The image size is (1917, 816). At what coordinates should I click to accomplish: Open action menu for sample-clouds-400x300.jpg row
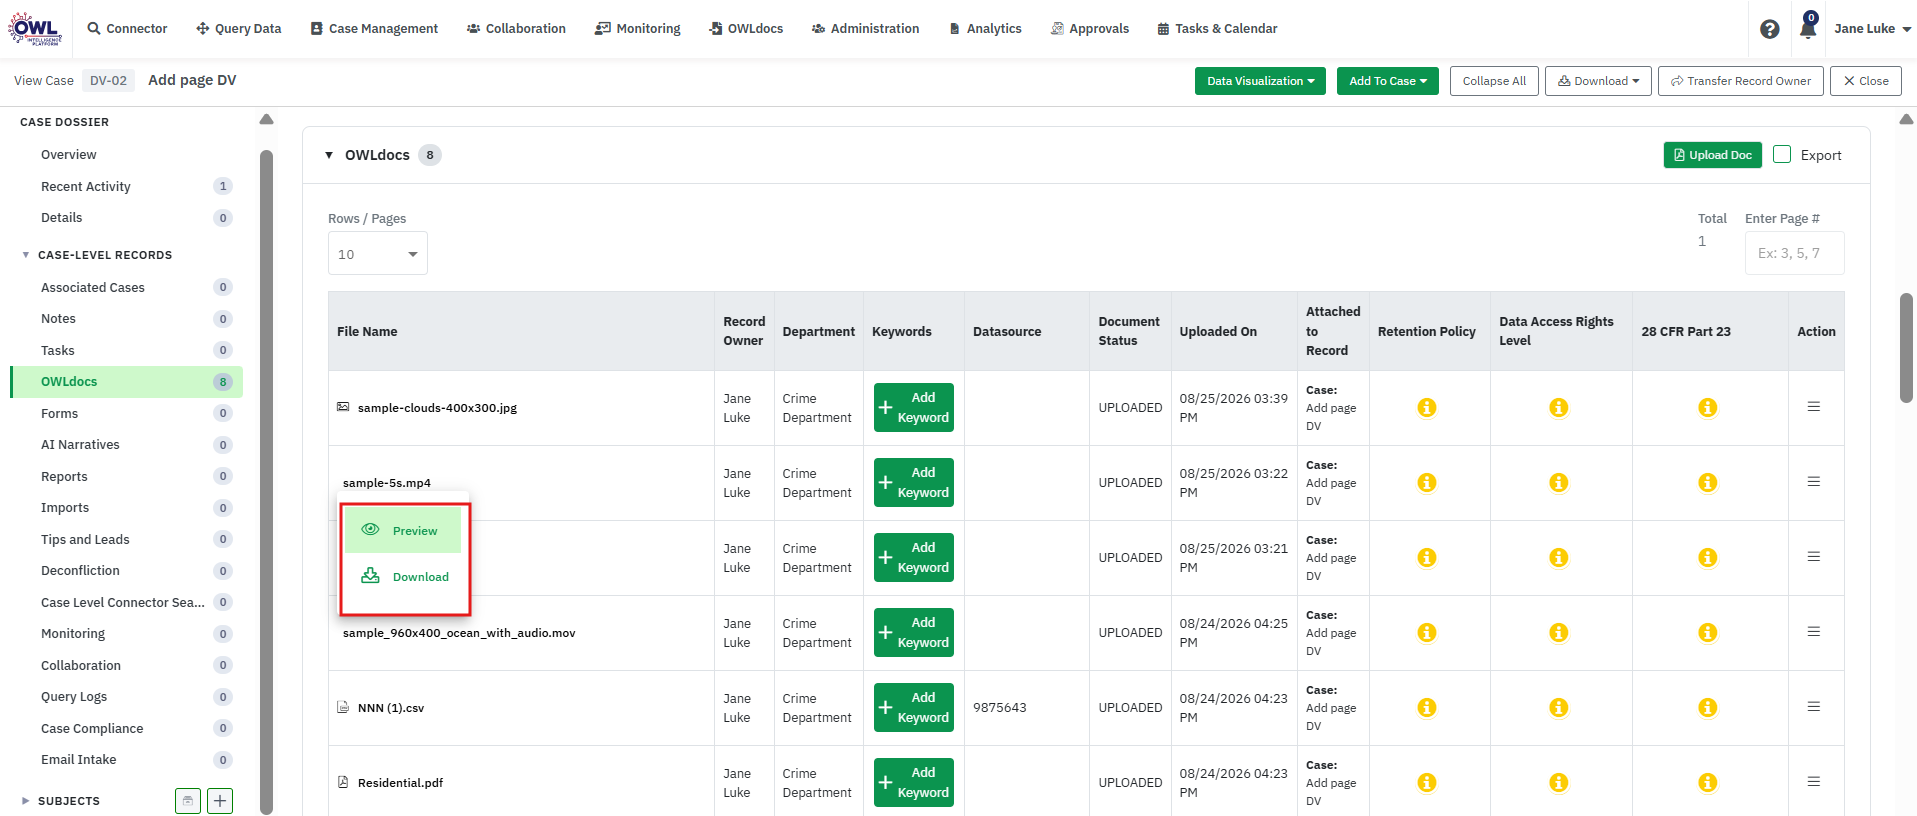click(x=1813, y=407)
